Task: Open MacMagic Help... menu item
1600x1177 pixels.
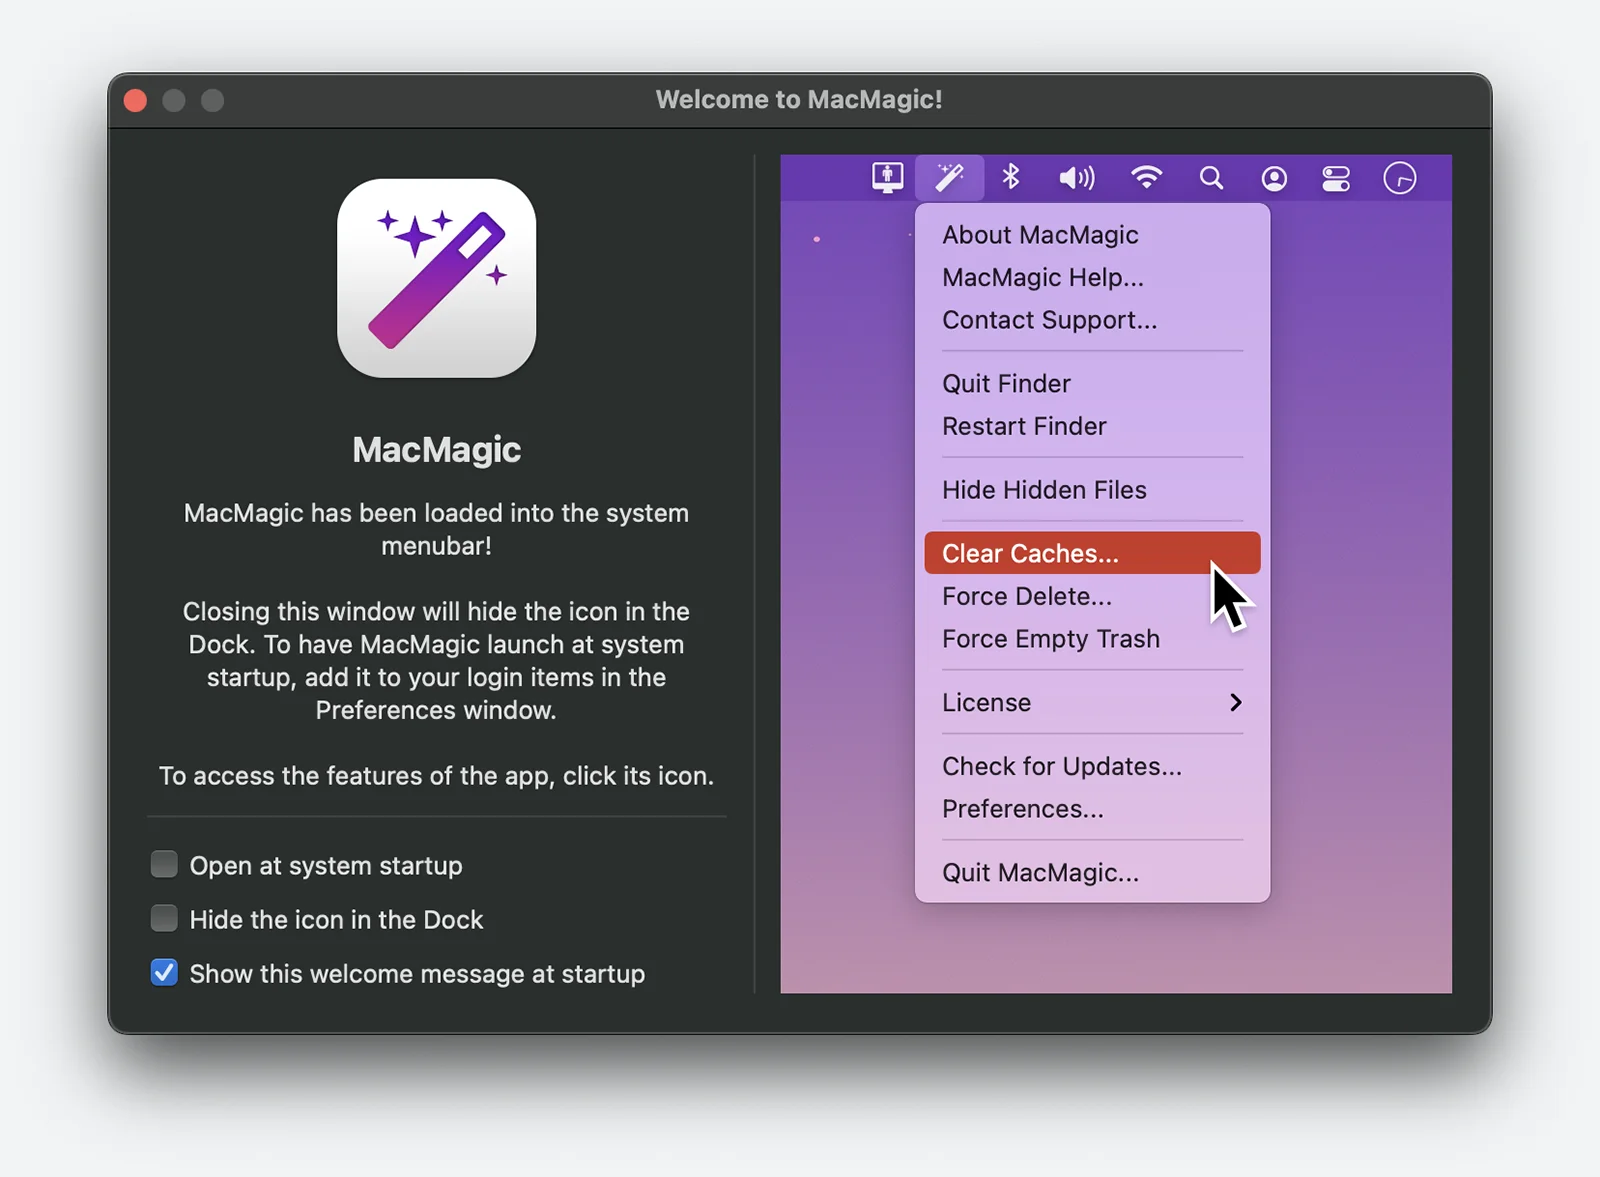Action: (x=1092, y=277)
